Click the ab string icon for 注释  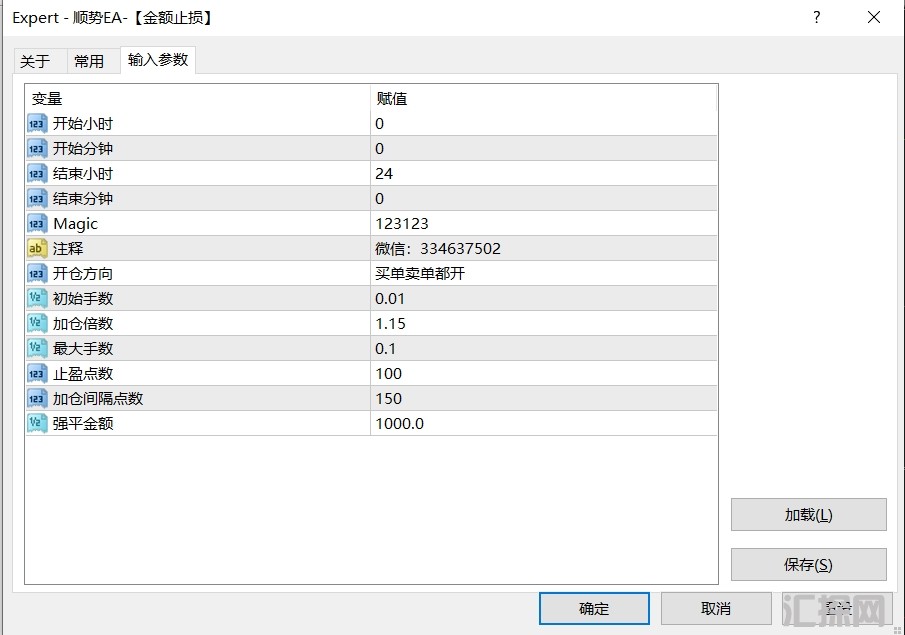point(37,249)
